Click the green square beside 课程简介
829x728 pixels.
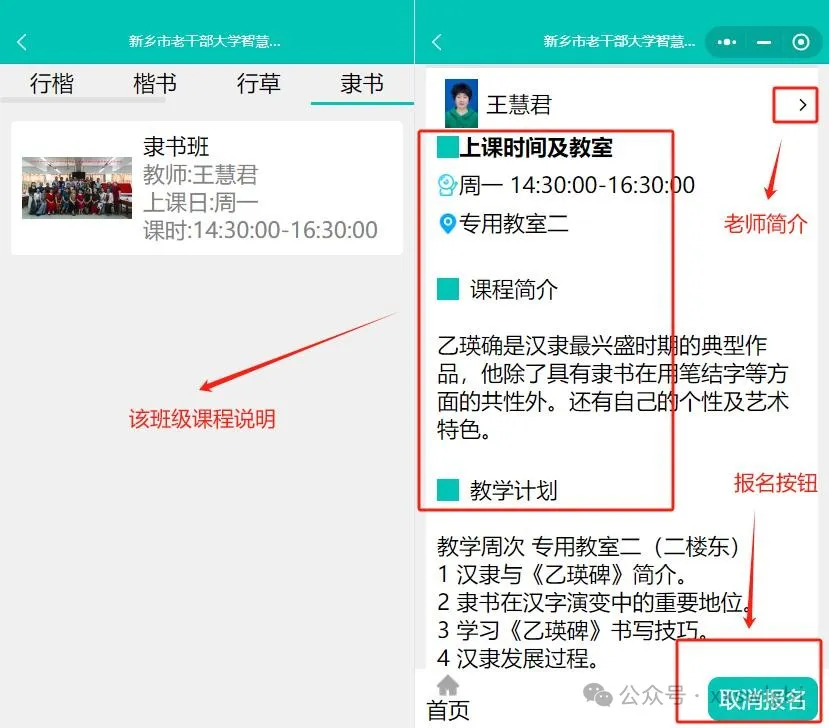[x=448, y=290]
